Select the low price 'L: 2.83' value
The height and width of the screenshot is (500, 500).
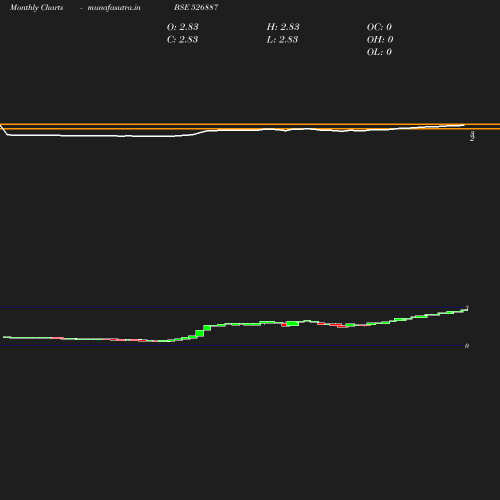[282, 39]
